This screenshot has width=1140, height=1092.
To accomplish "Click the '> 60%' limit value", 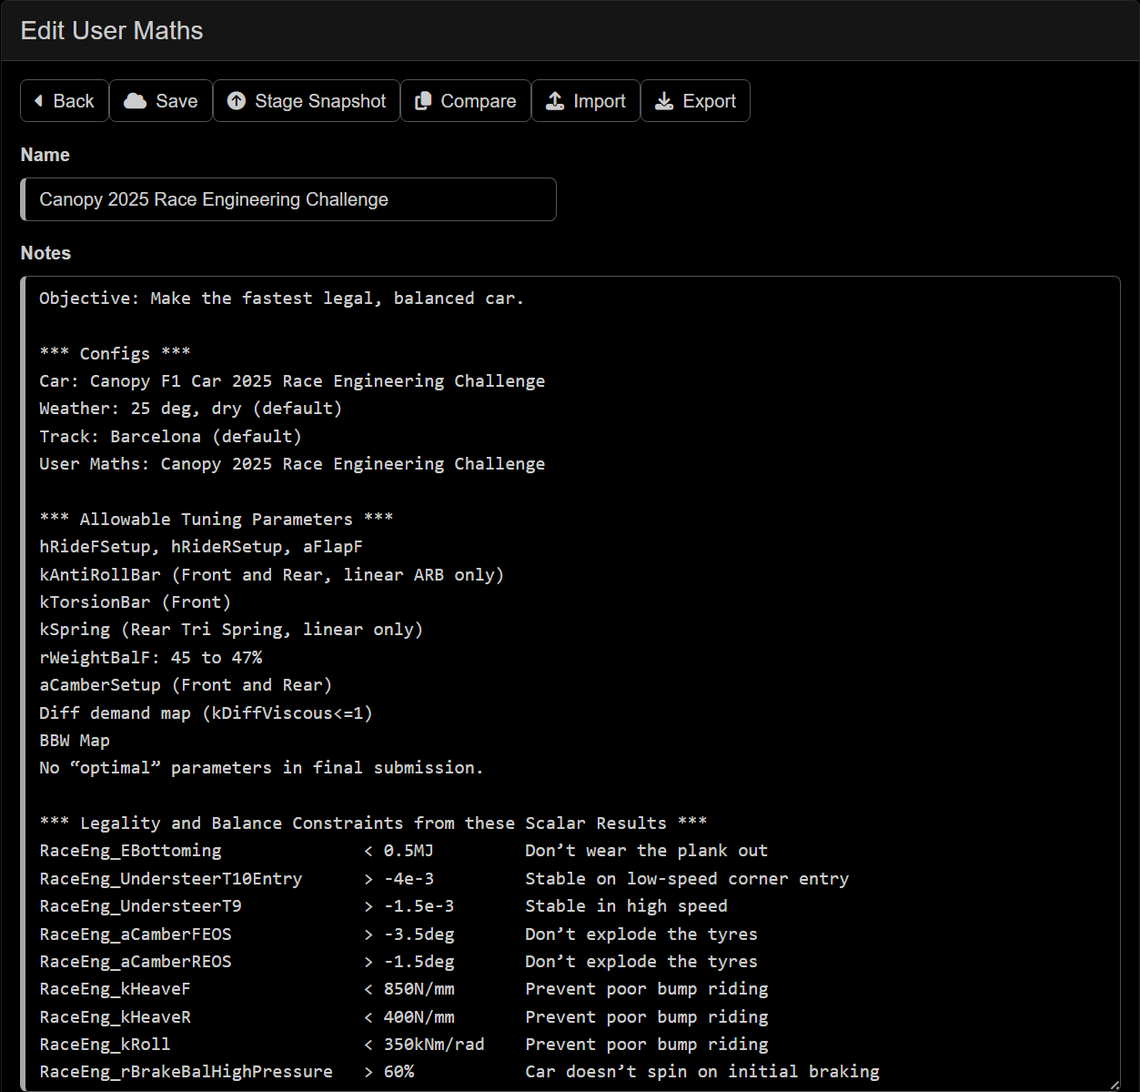I will [388, 1072].
